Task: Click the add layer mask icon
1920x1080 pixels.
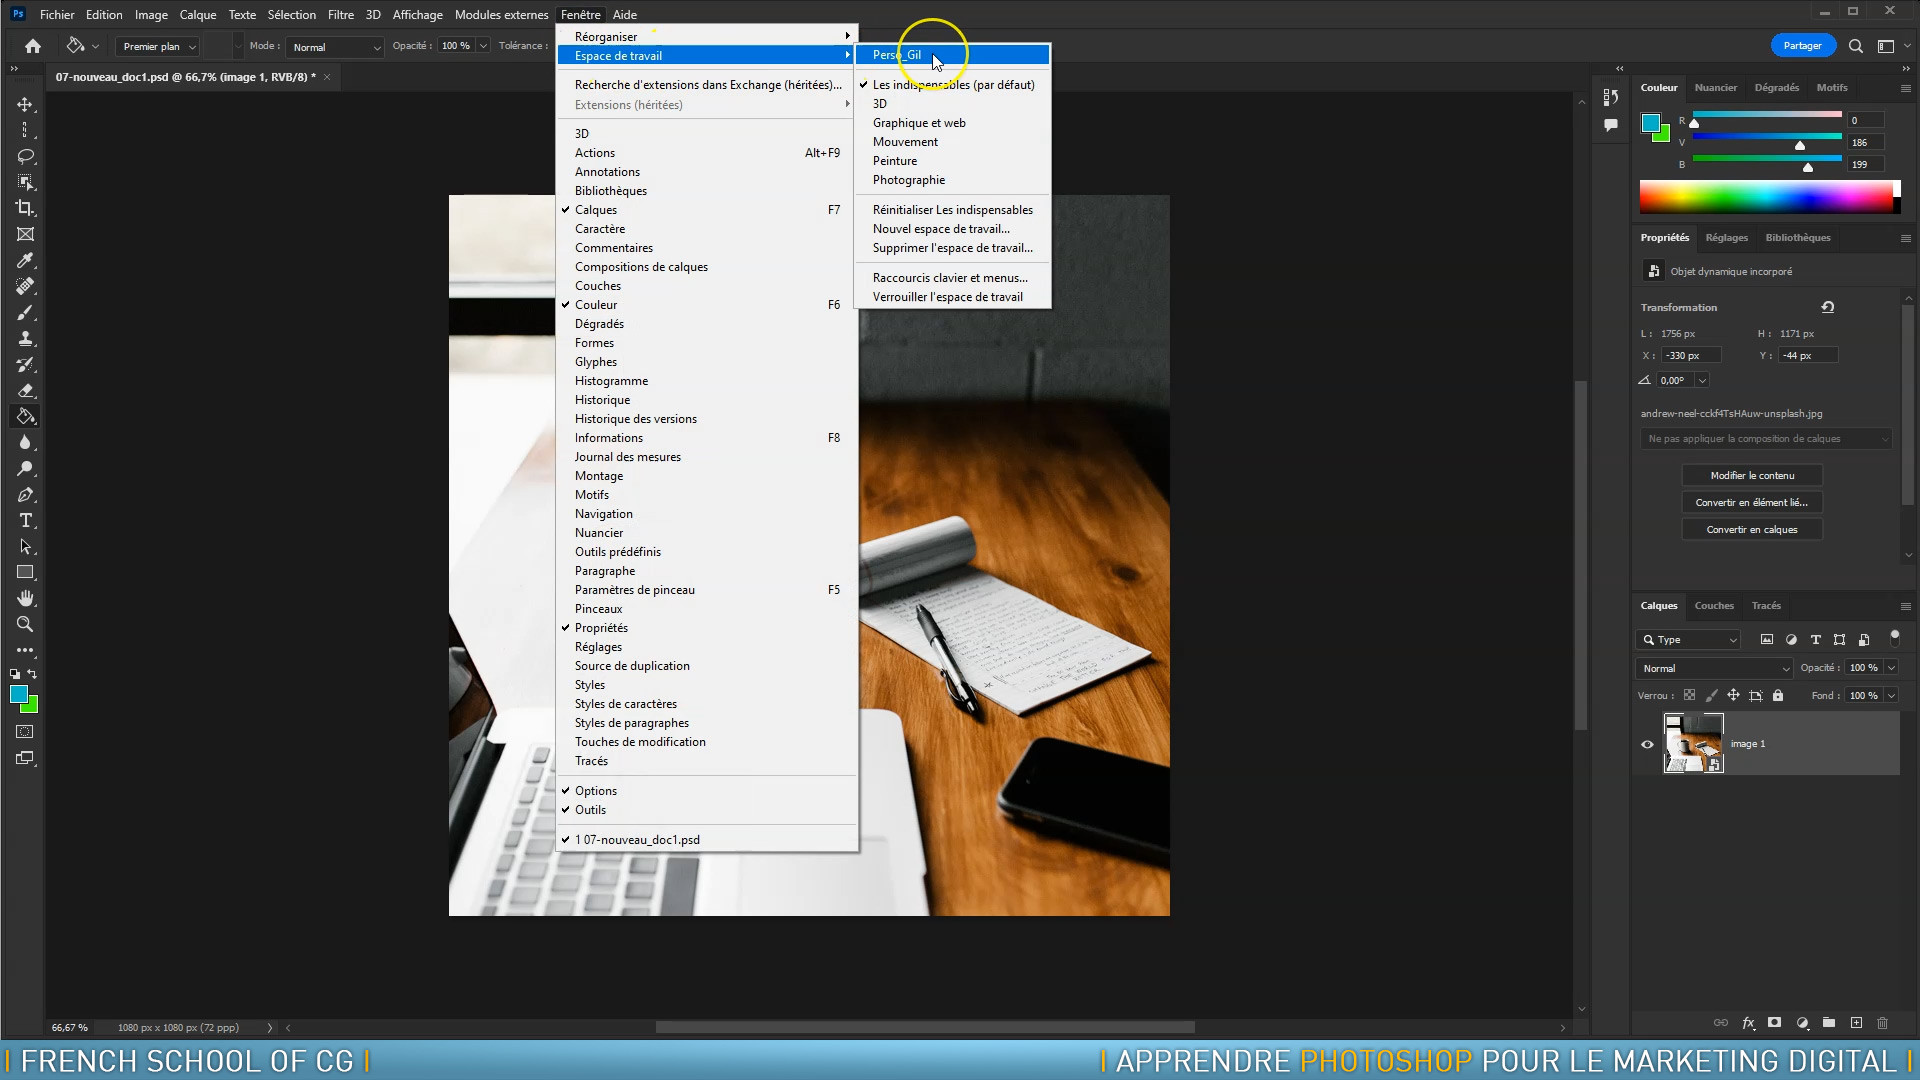Action: coord(1774,1023)
